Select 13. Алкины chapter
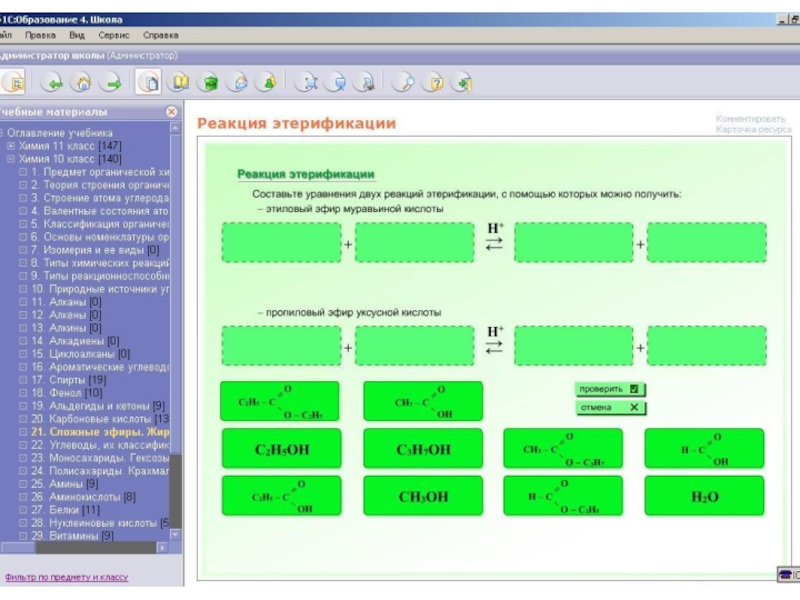Screen dimensions: 800x600 (x=66, y=328)
